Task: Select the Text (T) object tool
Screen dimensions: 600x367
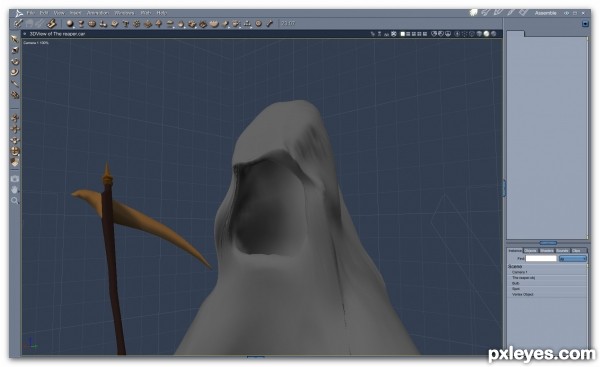Action: (x=125, y=24)
